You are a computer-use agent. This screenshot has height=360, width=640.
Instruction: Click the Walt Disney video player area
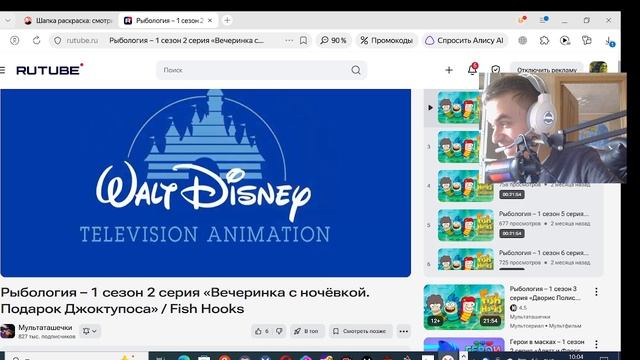[205, 183]
